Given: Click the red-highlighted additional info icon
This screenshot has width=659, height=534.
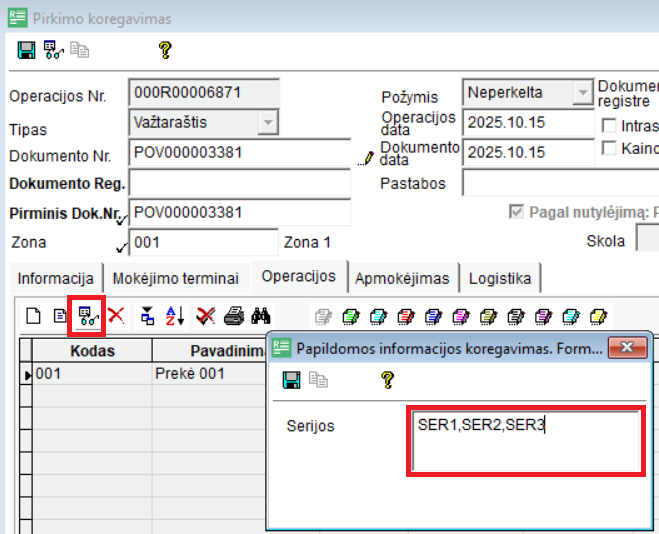Looking at the screenshot, I should point(88,316).
